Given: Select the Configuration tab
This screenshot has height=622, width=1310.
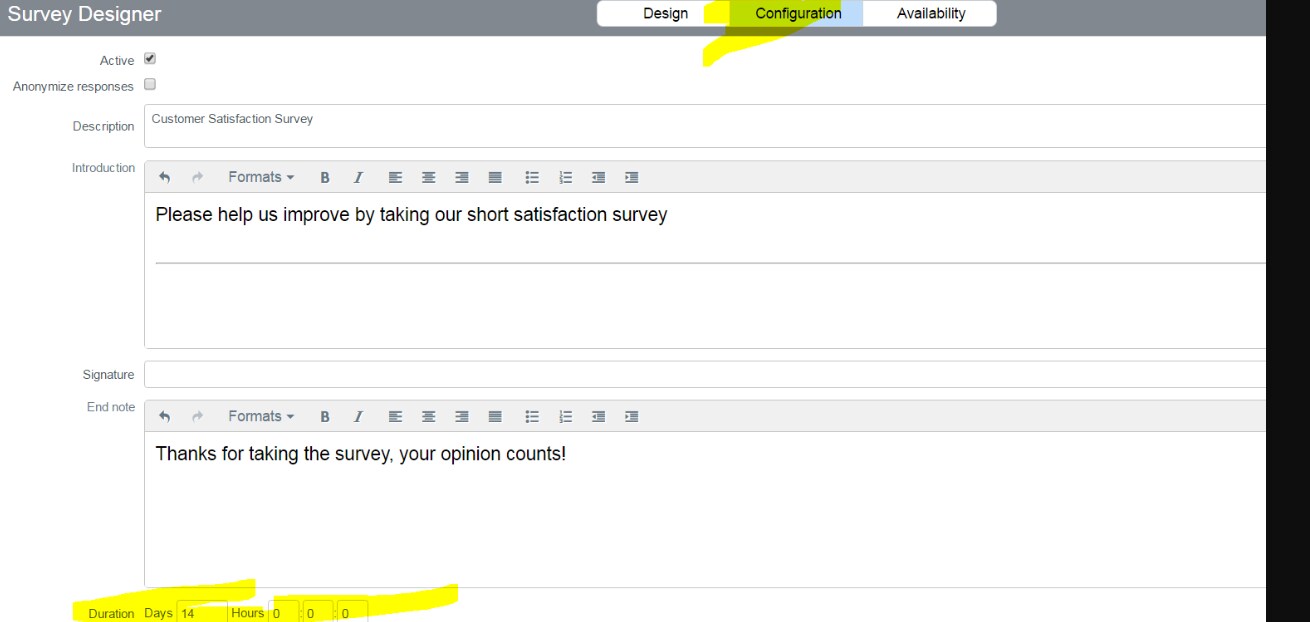Looking at the screenshot, I should click(x=797, y=13).
